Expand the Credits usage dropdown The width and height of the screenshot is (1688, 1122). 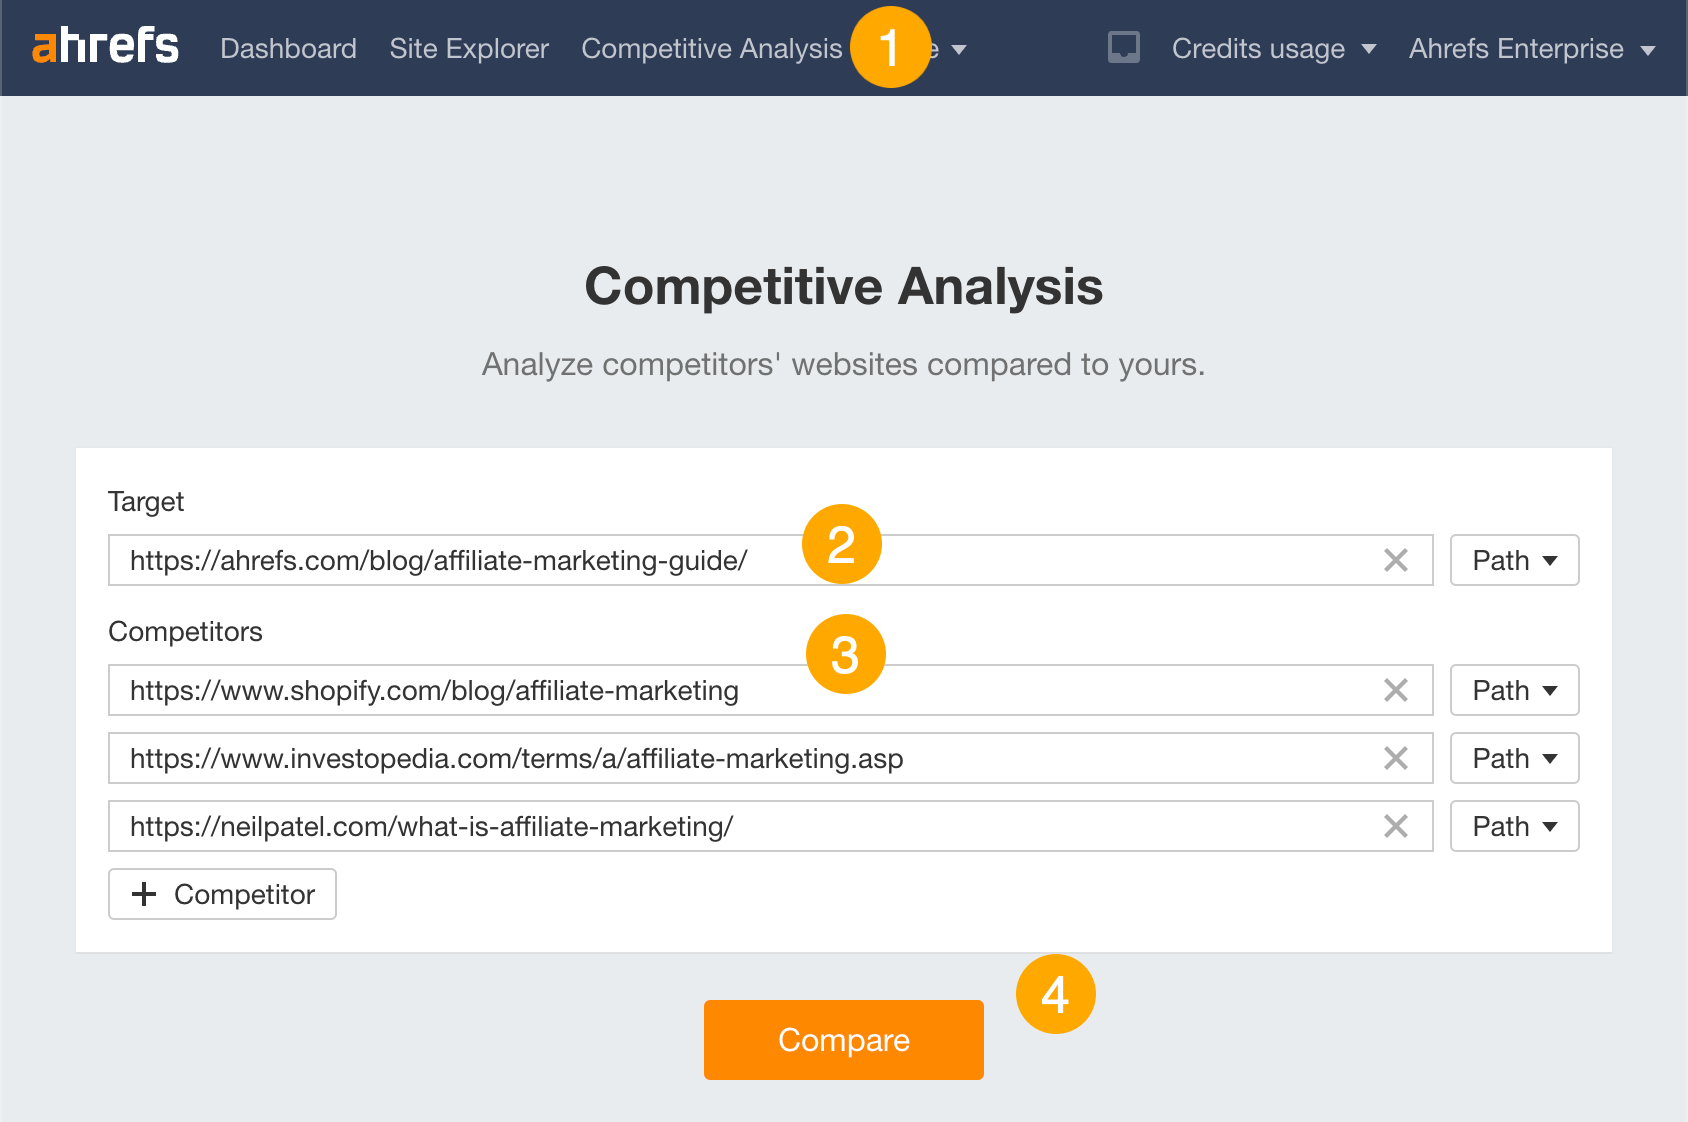tap(1274, 48)
